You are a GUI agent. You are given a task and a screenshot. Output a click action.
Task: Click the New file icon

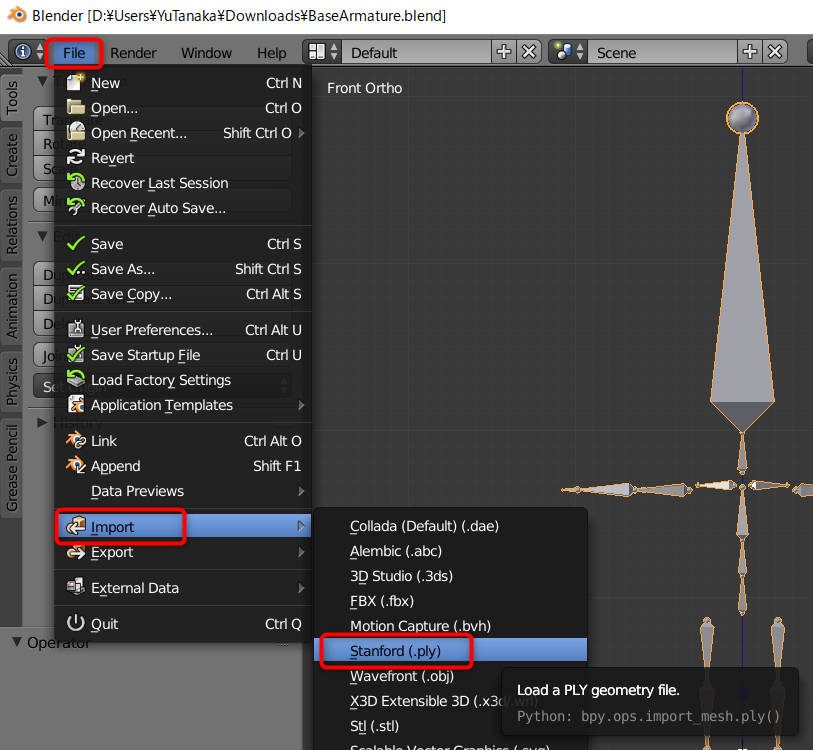(x=76, y=82)
